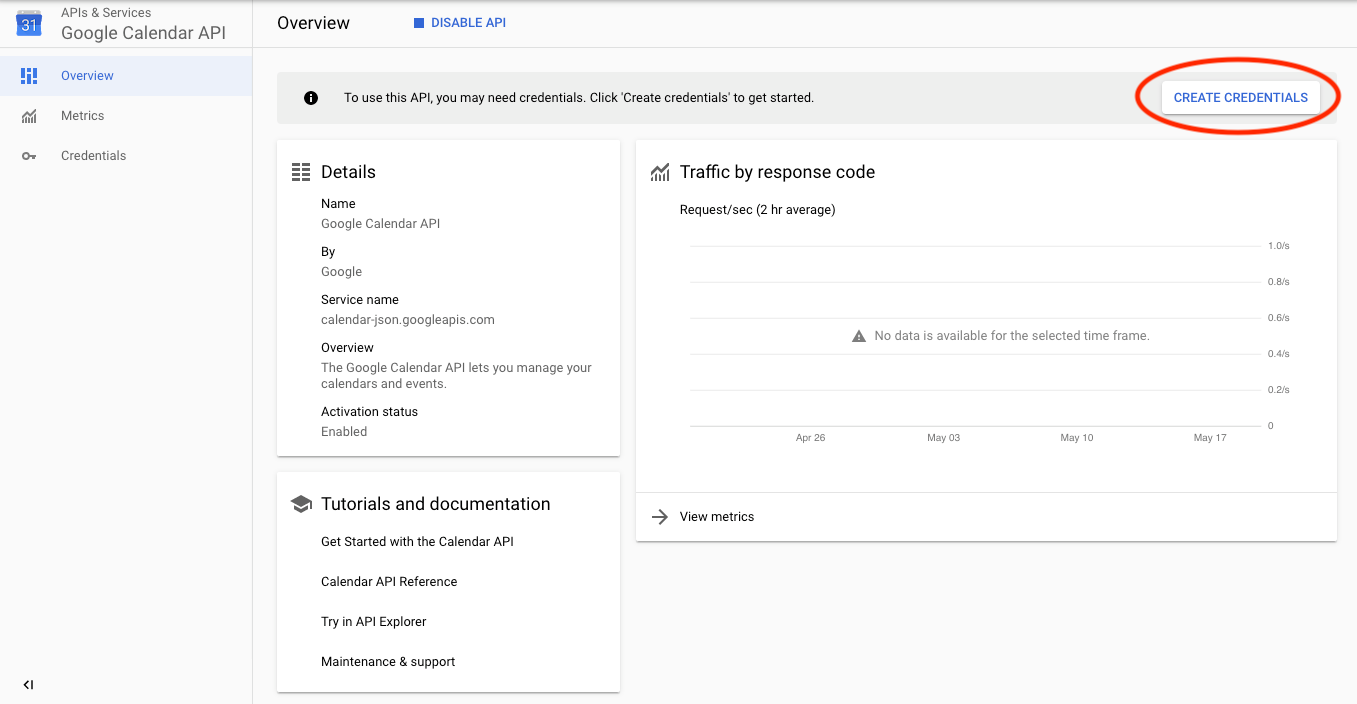Click the Google Calendar API logo icon
This screenshot has height=704, width=1357.
coord(29,23)
